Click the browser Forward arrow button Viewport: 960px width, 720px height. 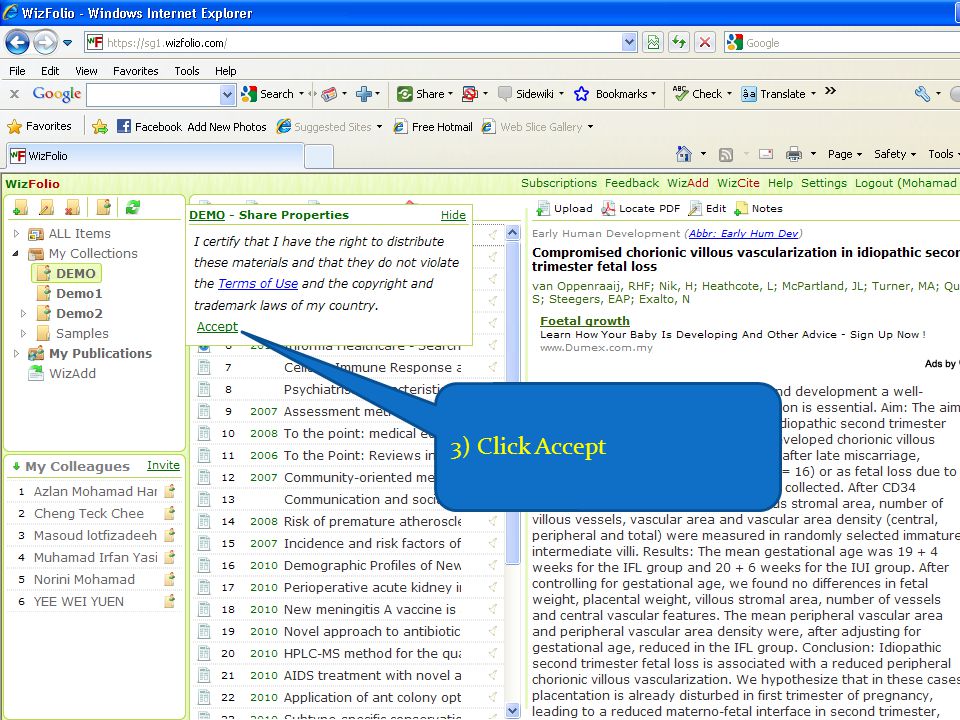coord(45,42)
